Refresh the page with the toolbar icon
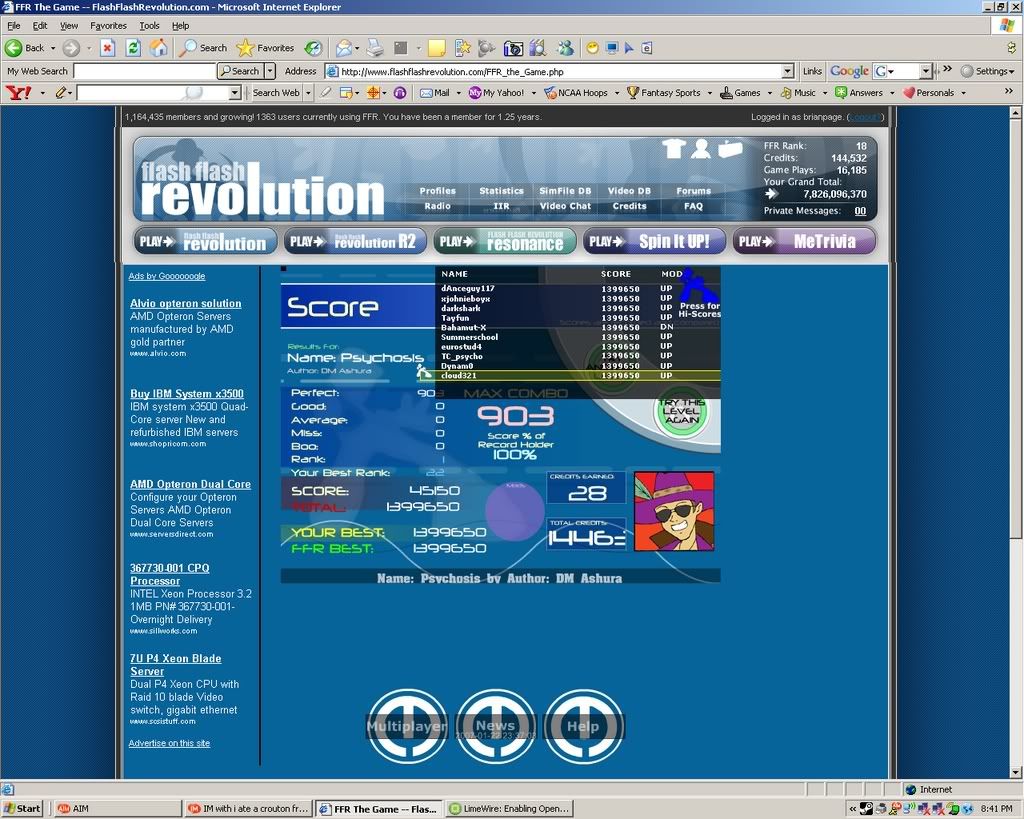 tap(133, 48)
